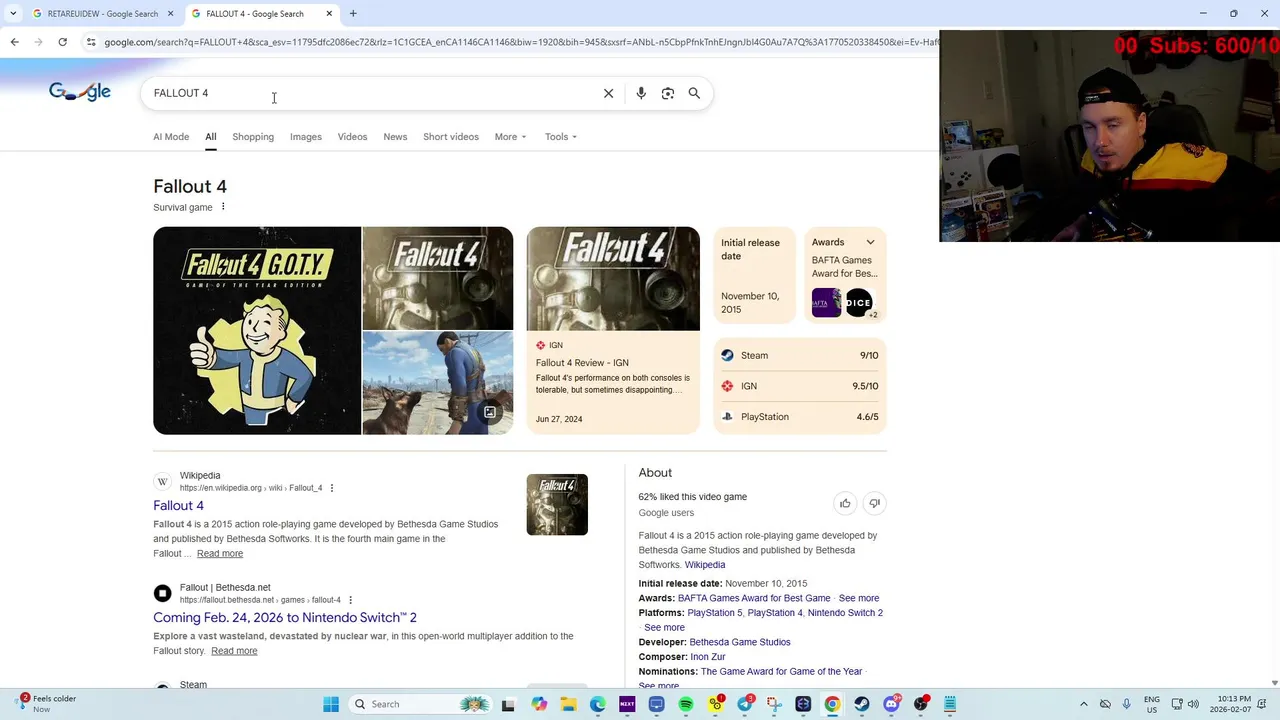Switch to Images results tab

click(306, 137)
